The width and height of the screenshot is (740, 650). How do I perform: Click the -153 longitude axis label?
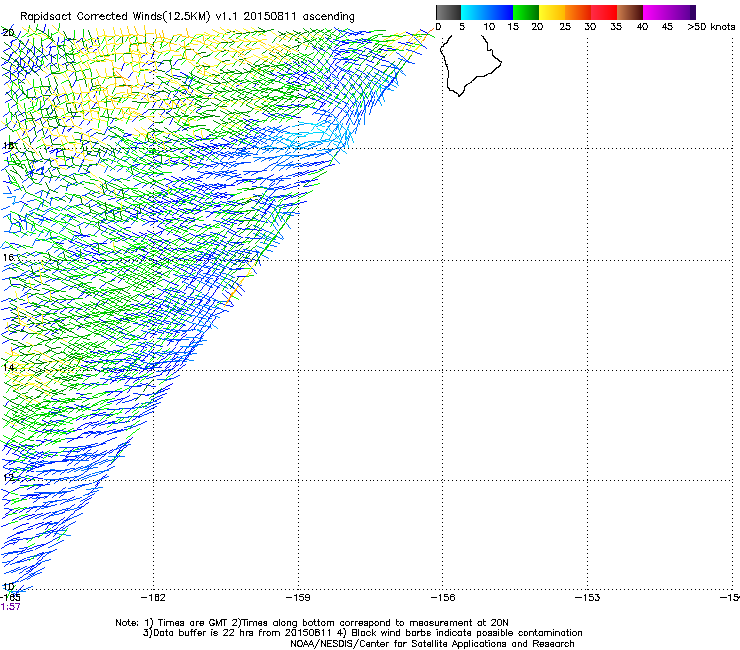[x=588, y=598]
